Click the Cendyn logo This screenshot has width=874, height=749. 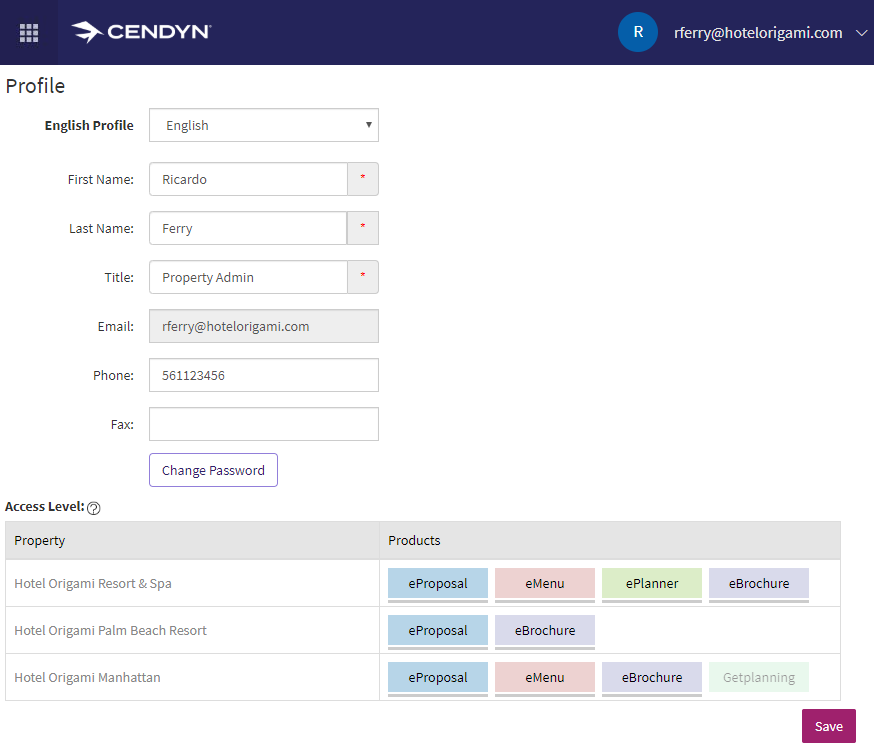[142, 32]
